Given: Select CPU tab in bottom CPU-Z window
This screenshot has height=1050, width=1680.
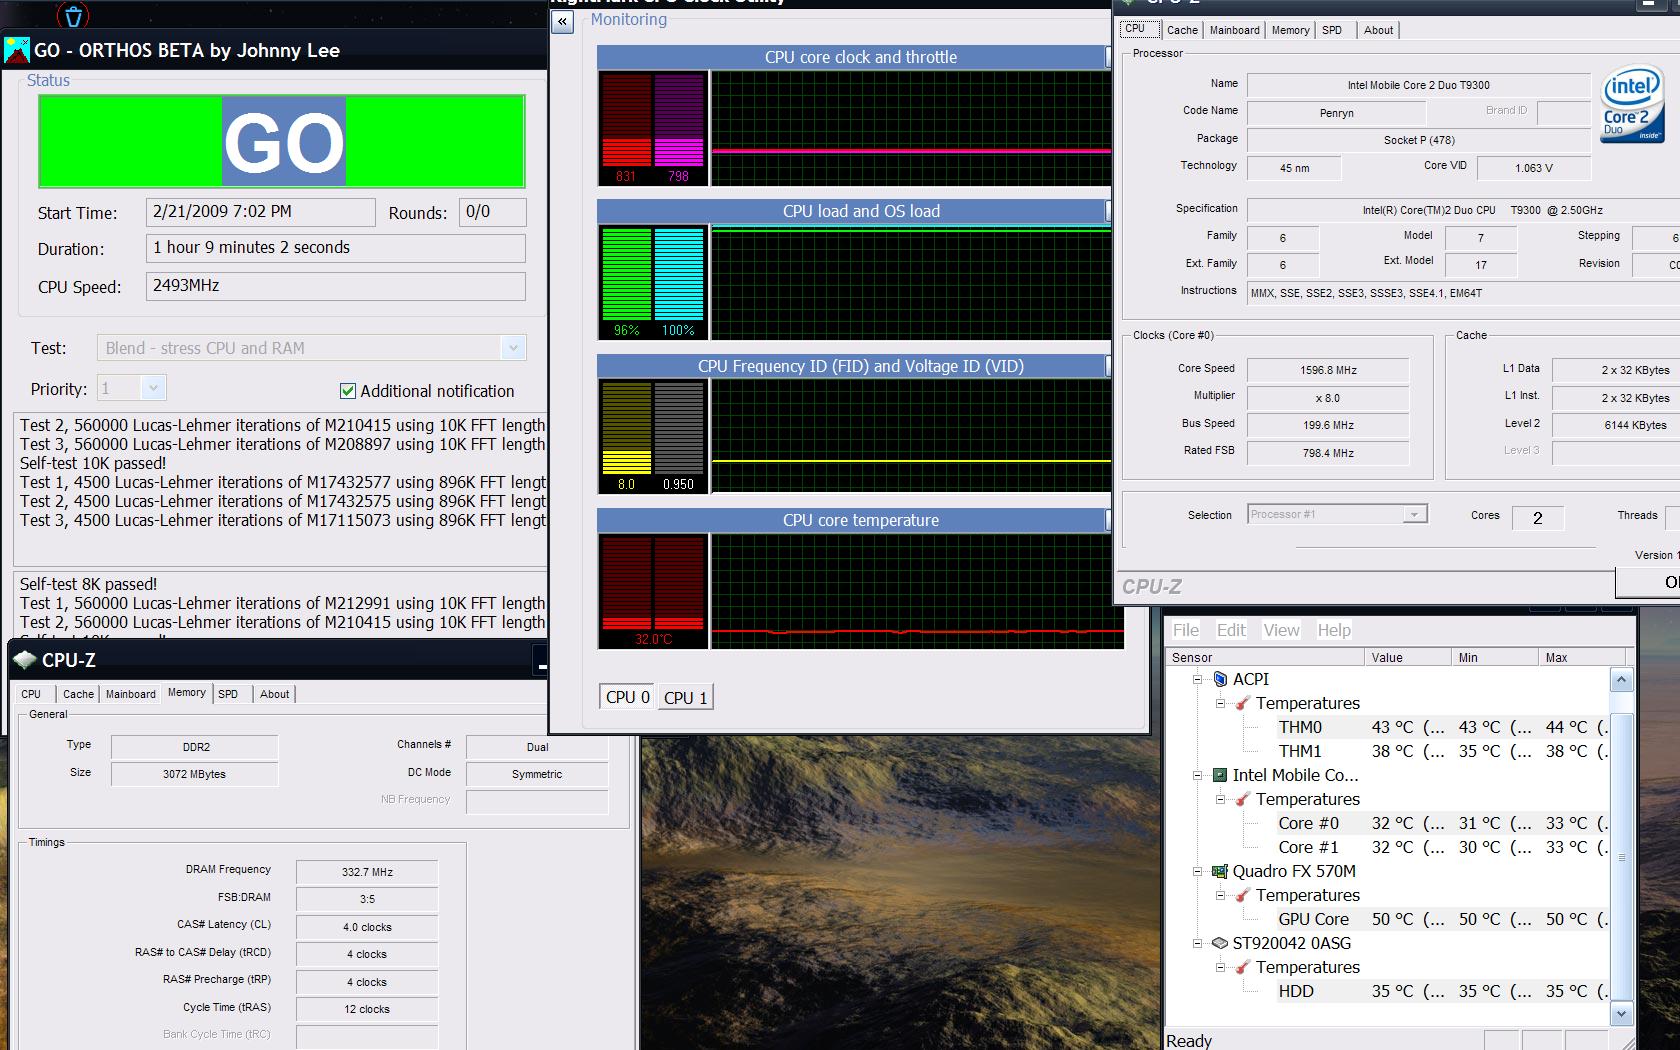Looking at the screenshot, I should tap(31, 694).
